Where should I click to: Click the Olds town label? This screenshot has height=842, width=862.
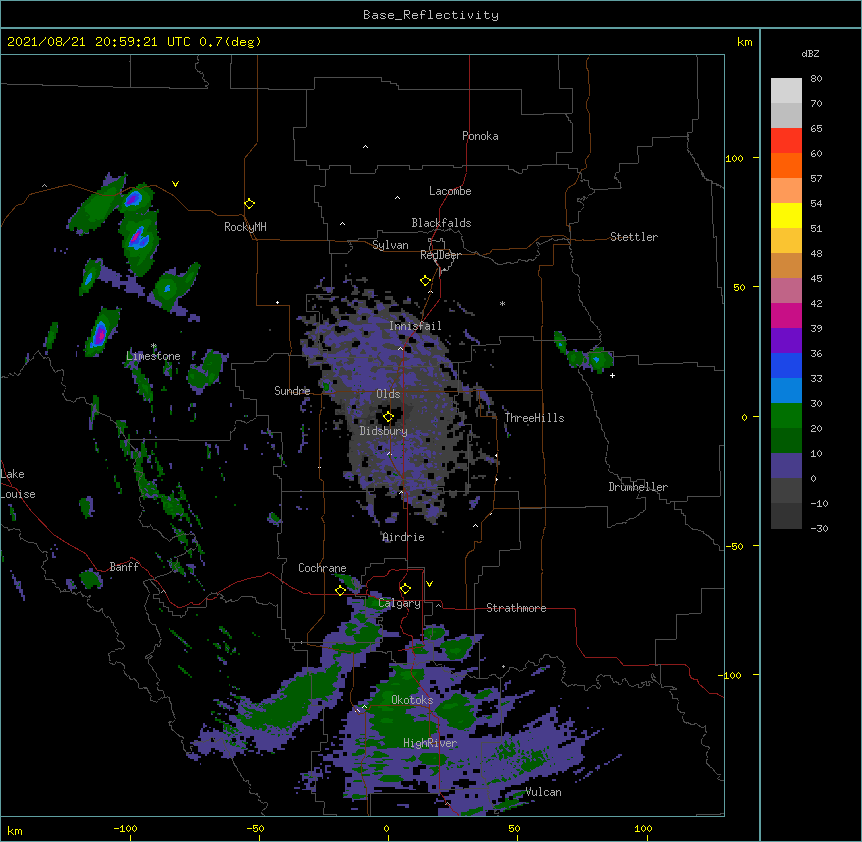coord(388,394)
